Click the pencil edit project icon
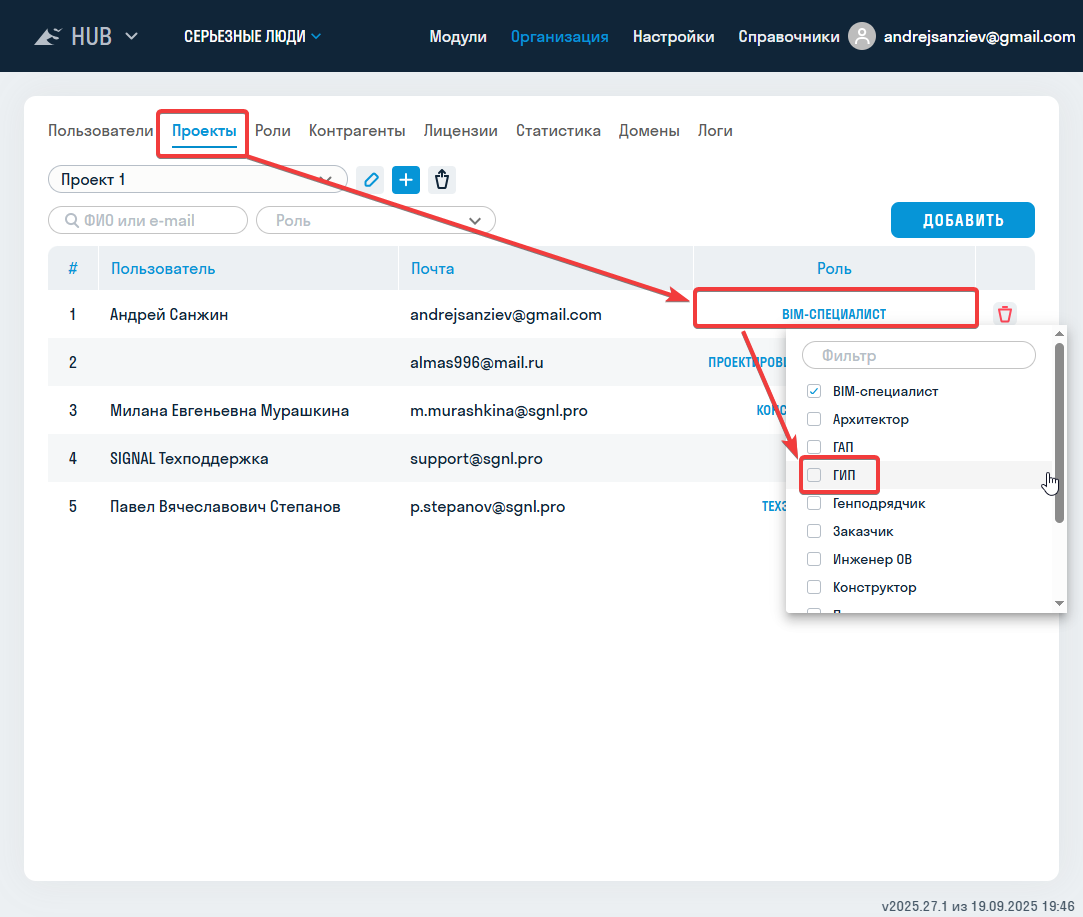The height and width of the screenshot is (917, 1083). tap(371, 180)
